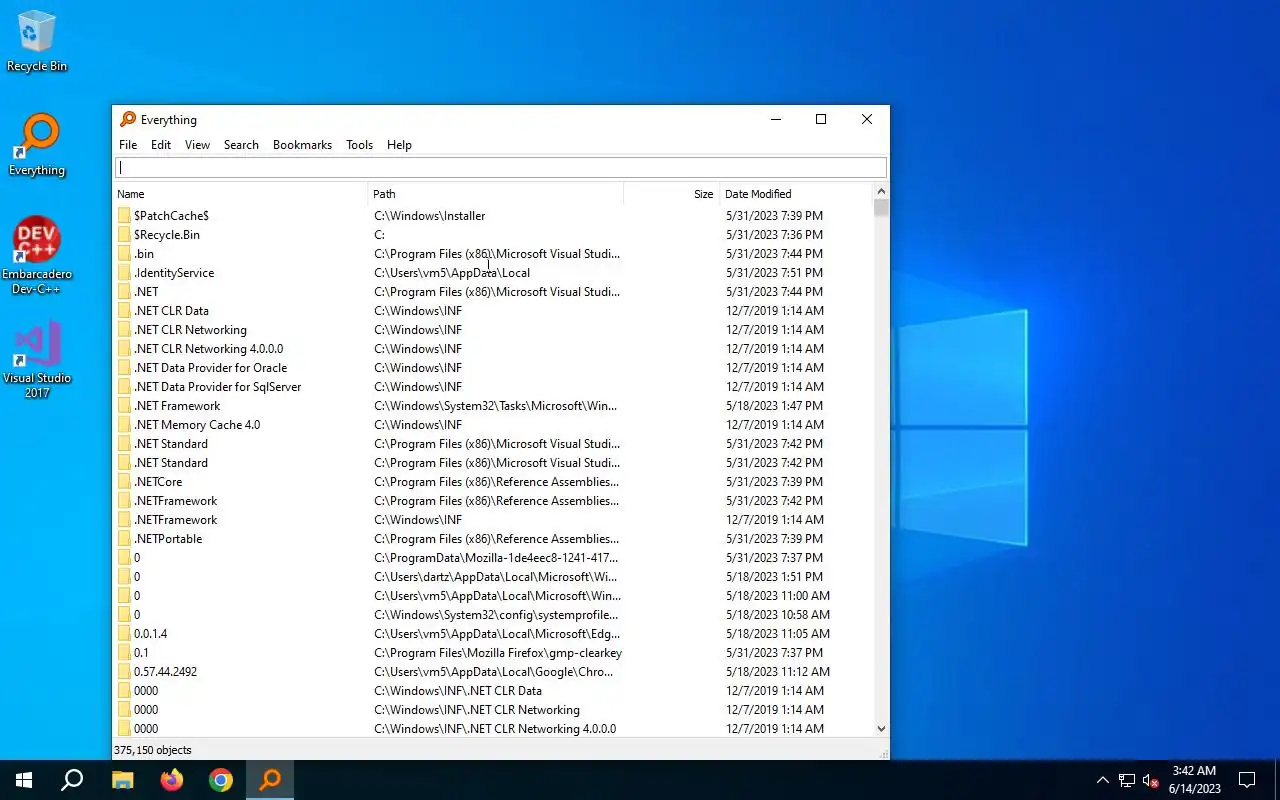Click the .bin folder icon
This screenshot has width=1280, height=800.
(124, 254)
